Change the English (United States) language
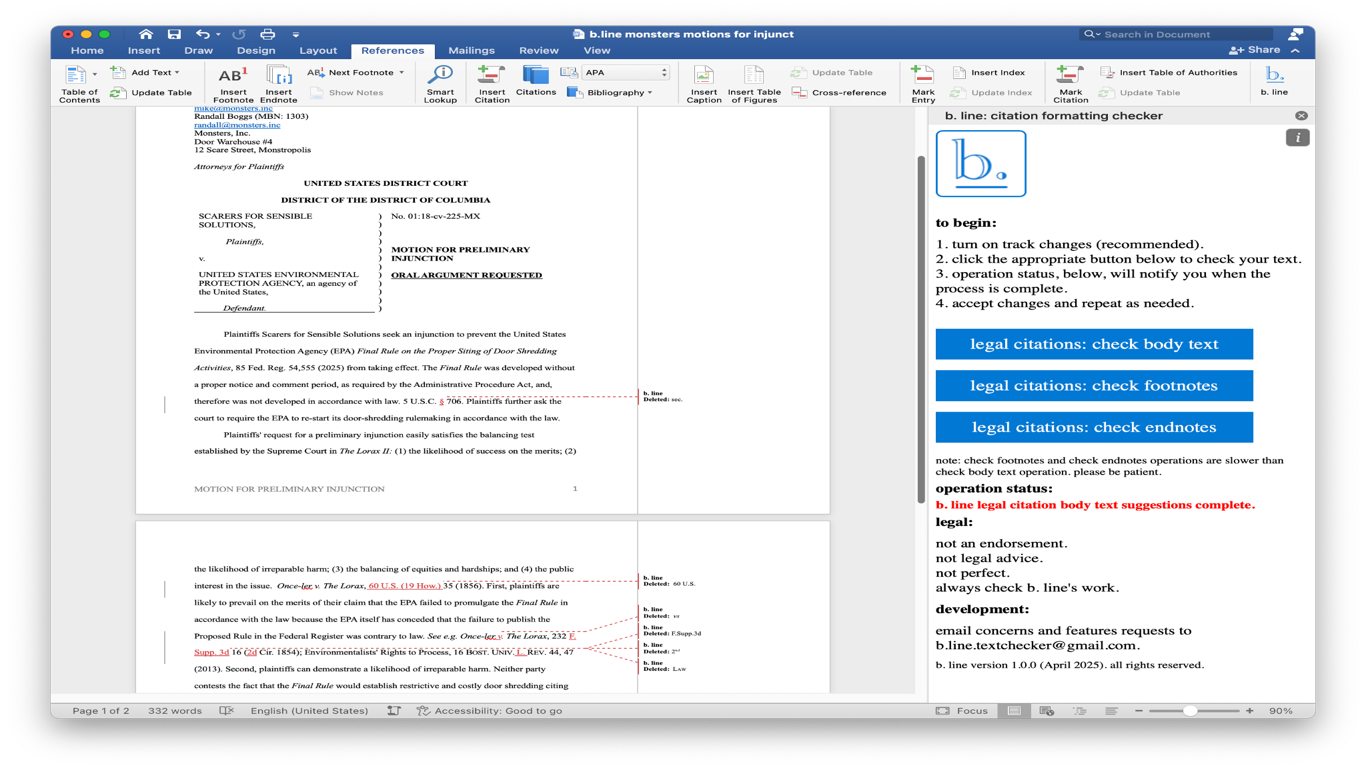The width and height of the screenshot is (1366, 768). [x=309, y=711]
